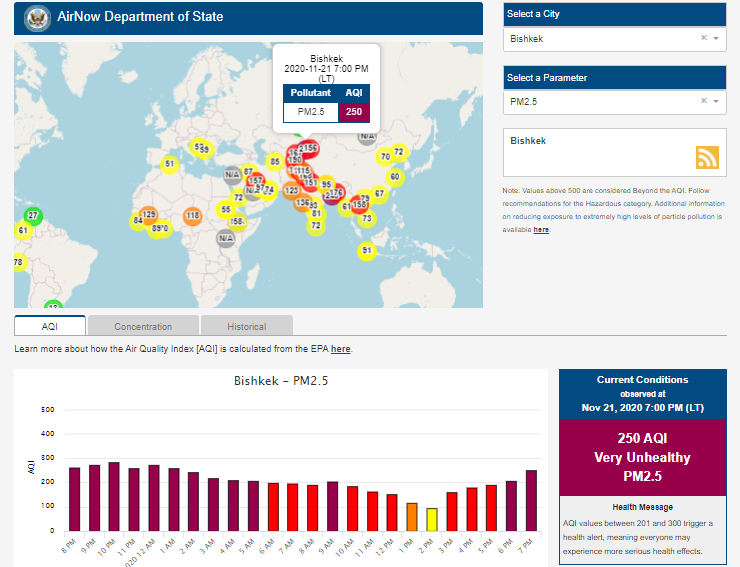Click the yellow 60 AQI map marker
Image resolution: width=740 pixels, height=567 pixels.
394,177
